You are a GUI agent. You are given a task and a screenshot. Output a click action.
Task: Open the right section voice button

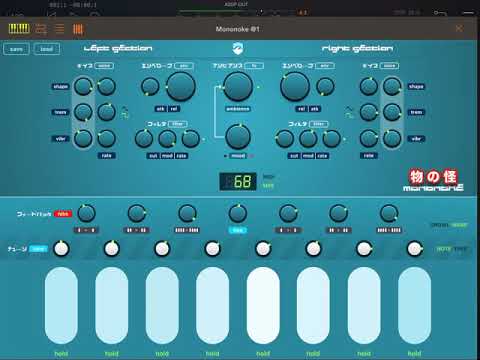(389, 66)
